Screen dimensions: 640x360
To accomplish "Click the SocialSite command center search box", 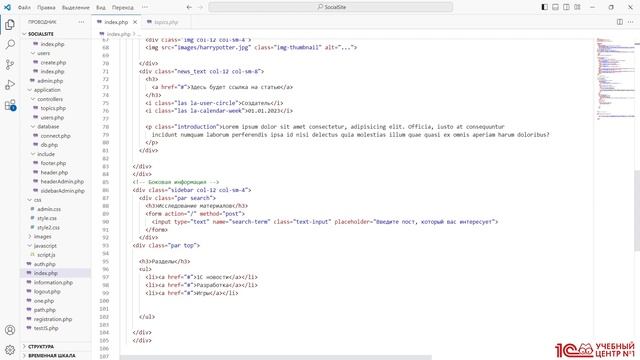I will [331, 7].
